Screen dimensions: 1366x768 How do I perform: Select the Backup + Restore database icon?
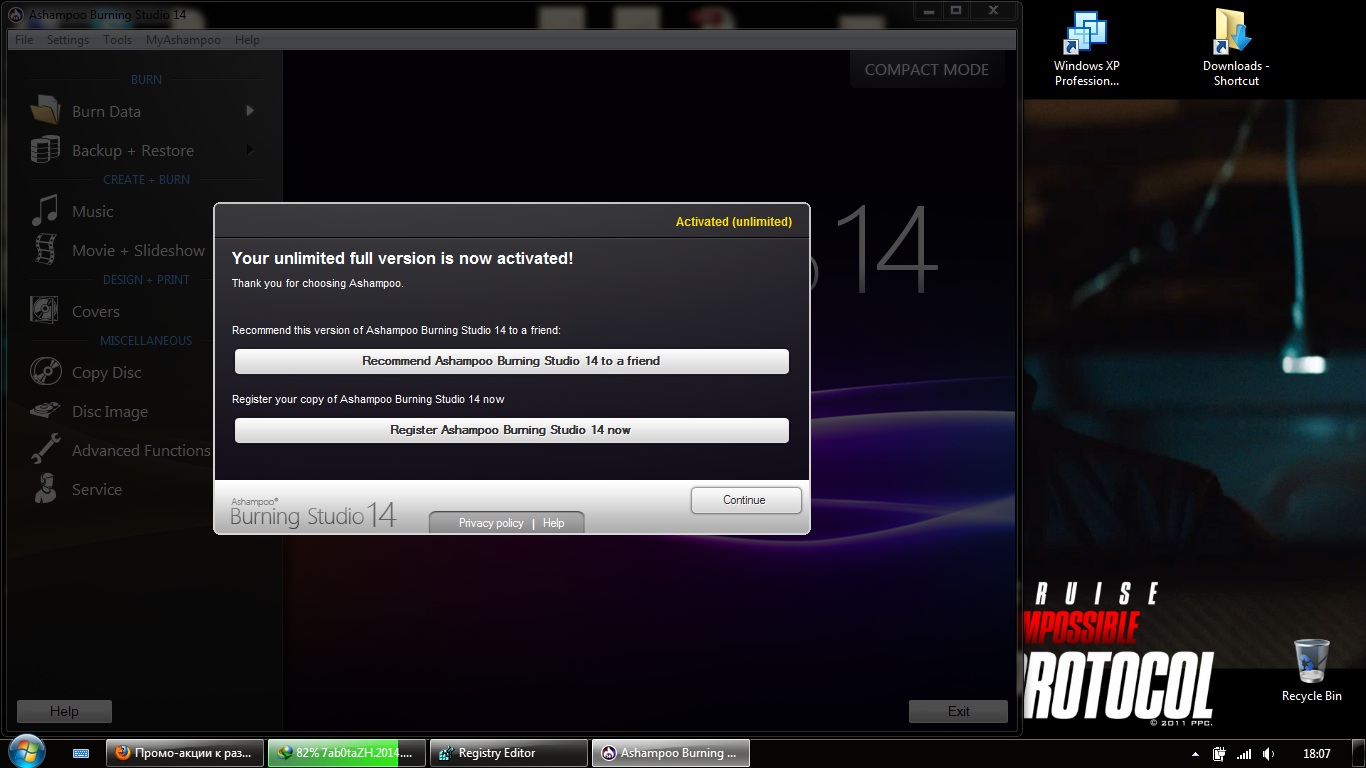(x=45, y=150)
